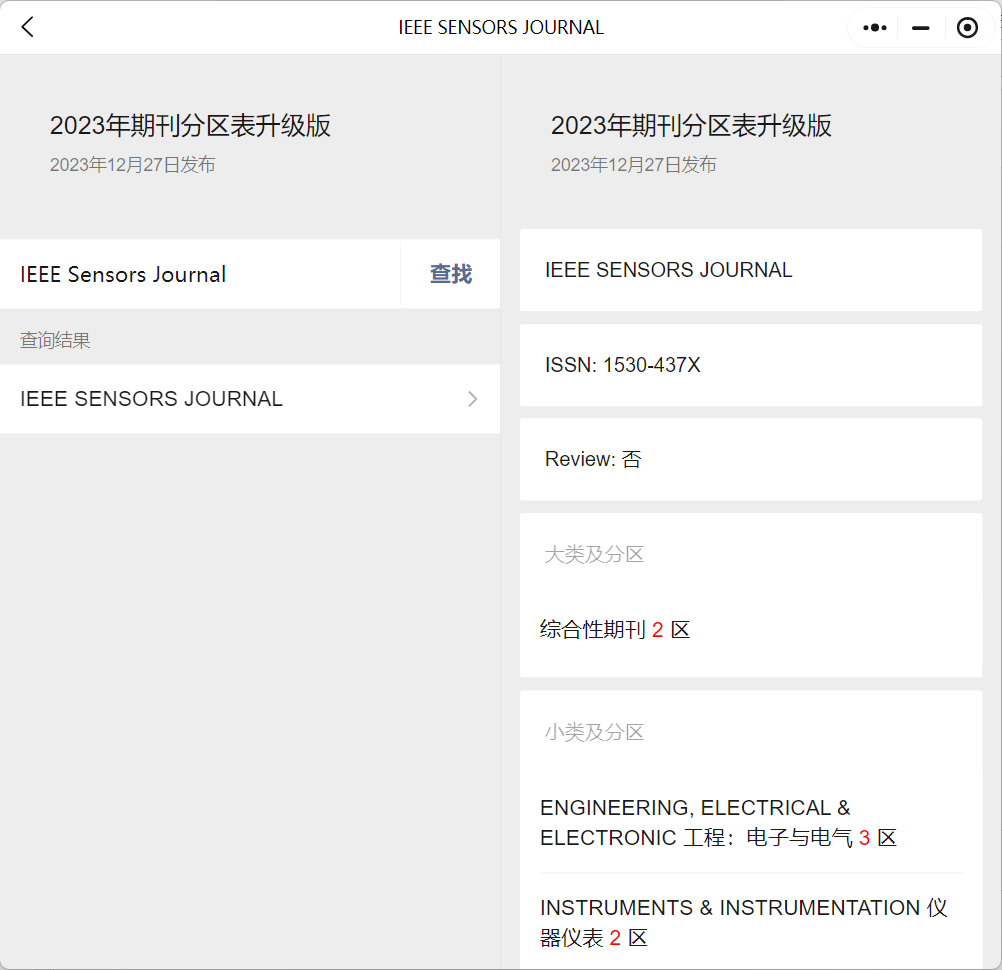
Task: Close the mini program with the circle icon
Action: [x=967, y=28]
